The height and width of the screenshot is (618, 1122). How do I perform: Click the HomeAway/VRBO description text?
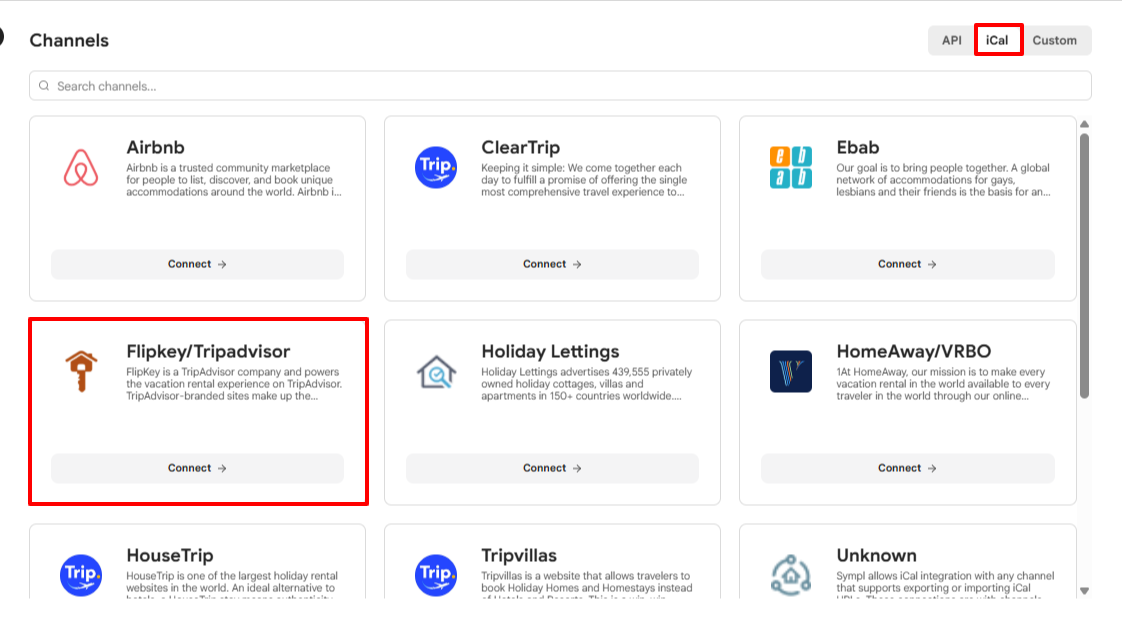click(x=943, y=383)
